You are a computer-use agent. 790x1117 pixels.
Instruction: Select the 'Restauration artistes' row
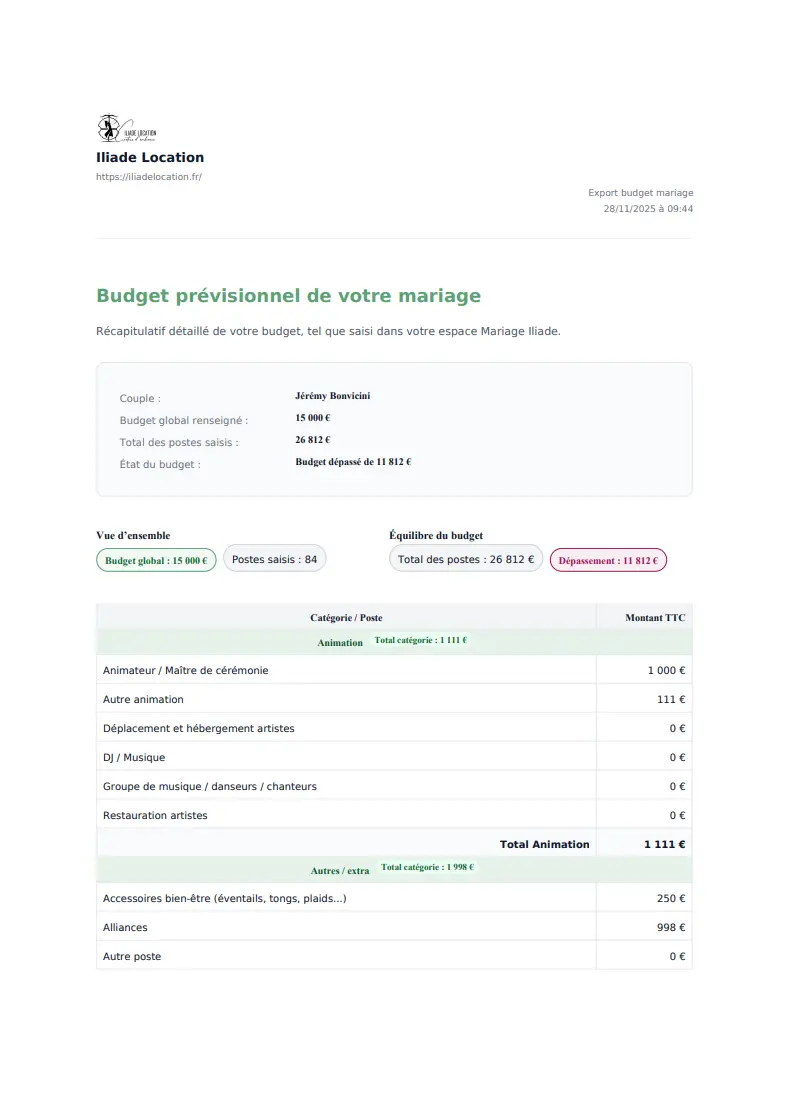click(x=394, y=816)
